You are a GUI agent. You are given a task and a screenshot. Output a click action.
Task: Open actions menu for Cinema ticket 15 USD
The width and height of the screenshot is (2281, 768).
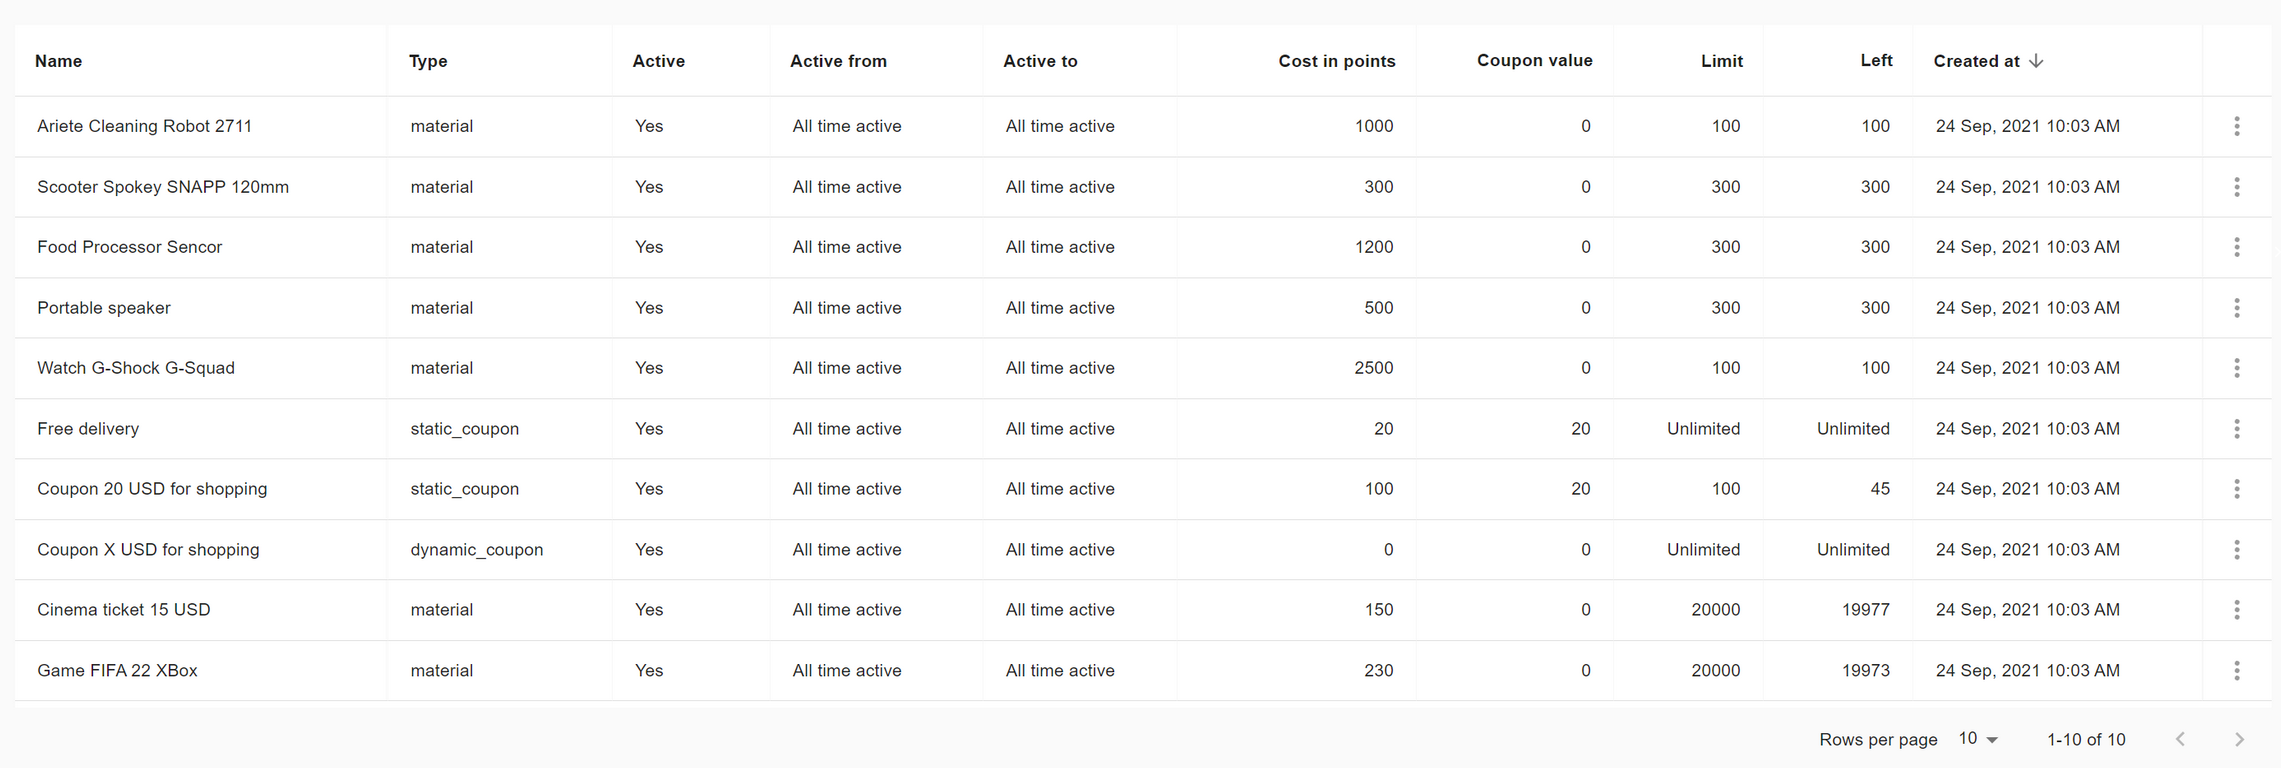[x=2236, y=610]
